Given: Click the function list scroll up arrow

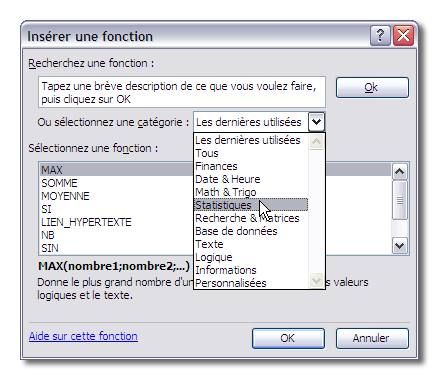Looking at the screenshot, I should (399, 172).
